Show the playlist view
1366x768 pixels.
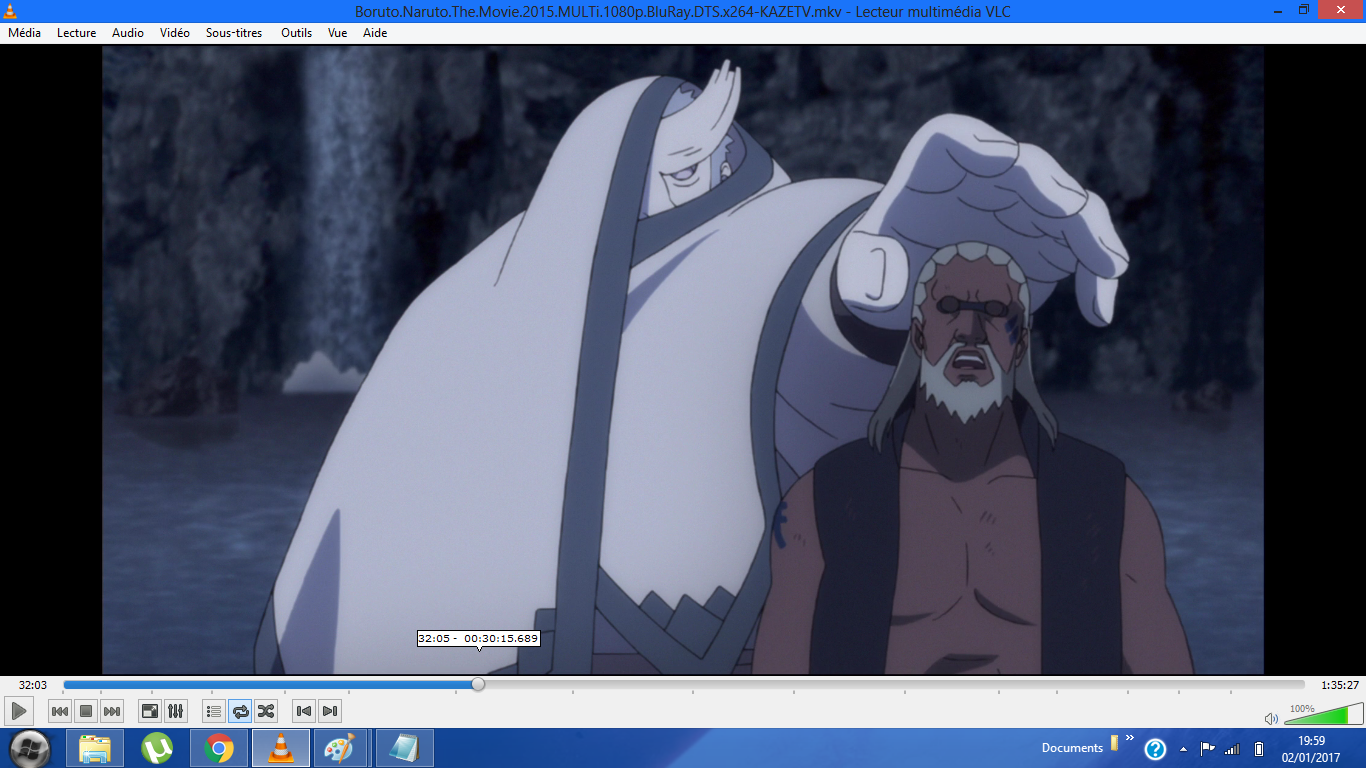pos(214,711)
